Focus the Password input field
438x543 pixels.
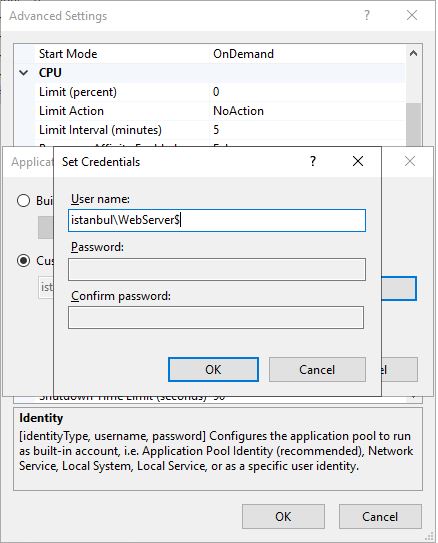point(217,269)
